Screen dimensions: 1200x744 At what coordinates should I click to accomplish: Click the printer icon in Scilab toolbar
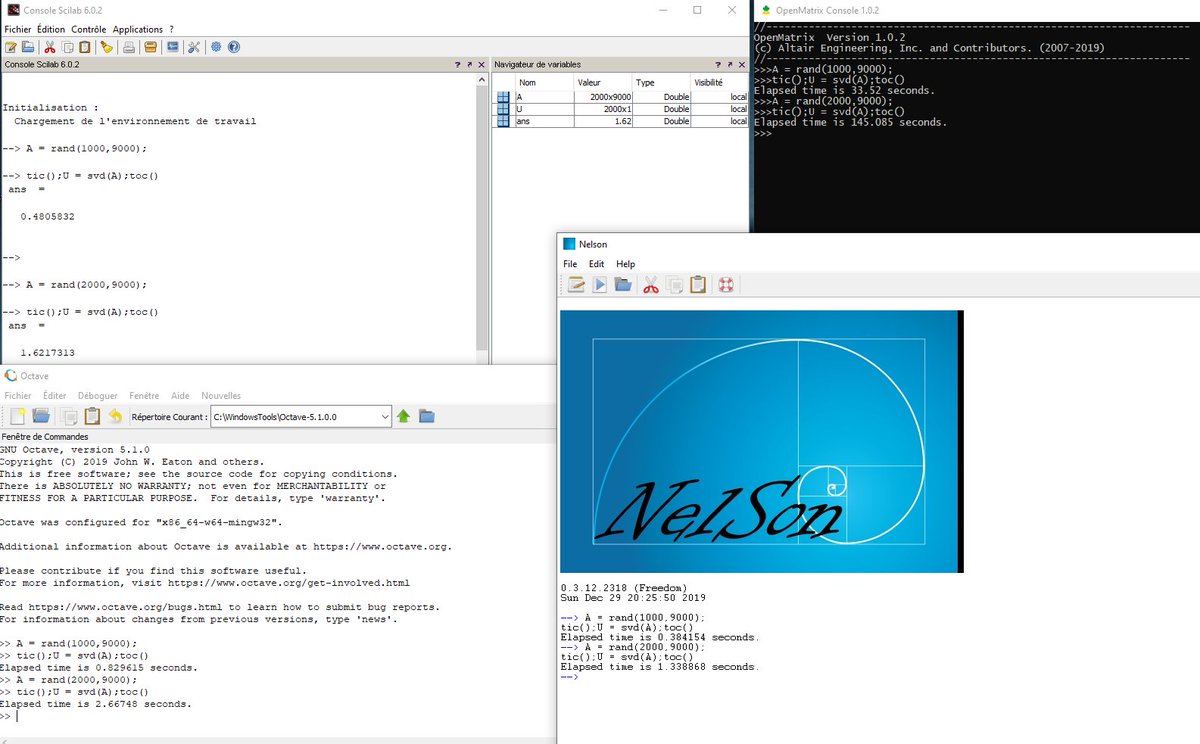coord(128,47)
